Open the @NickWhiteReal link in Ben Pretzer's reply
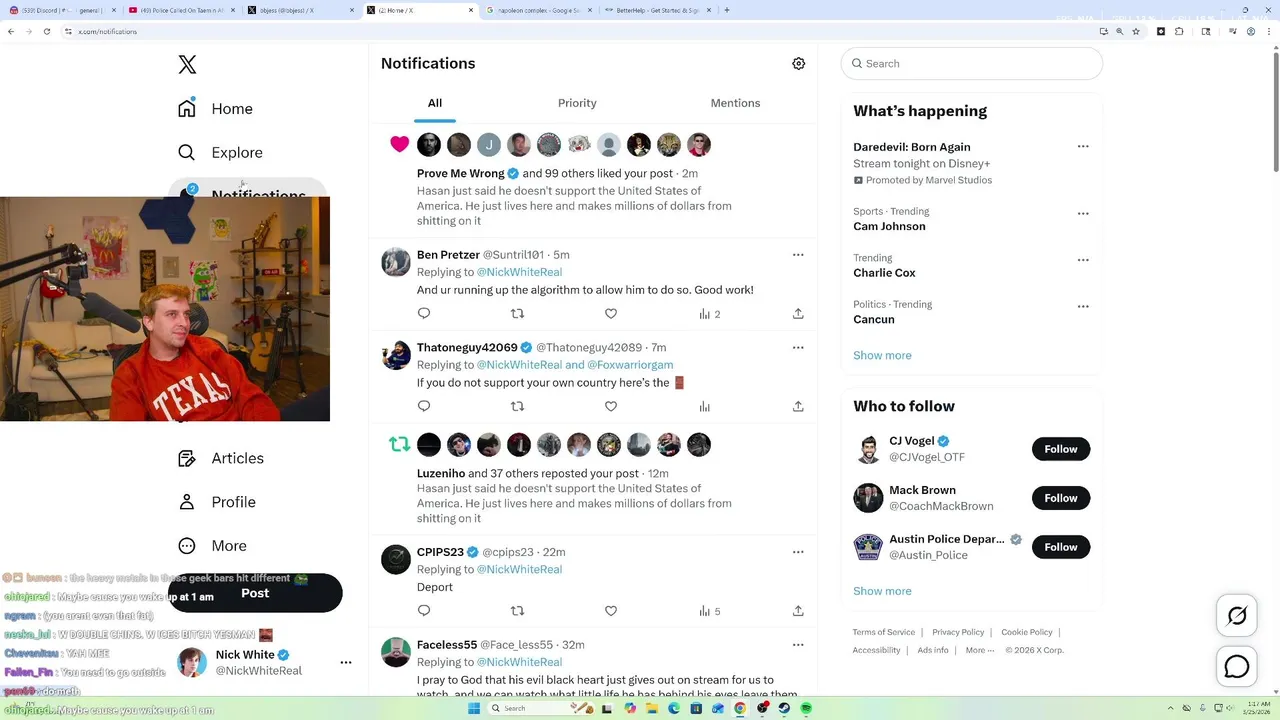This screenshot has width=1280, height=720. [519, 272]
